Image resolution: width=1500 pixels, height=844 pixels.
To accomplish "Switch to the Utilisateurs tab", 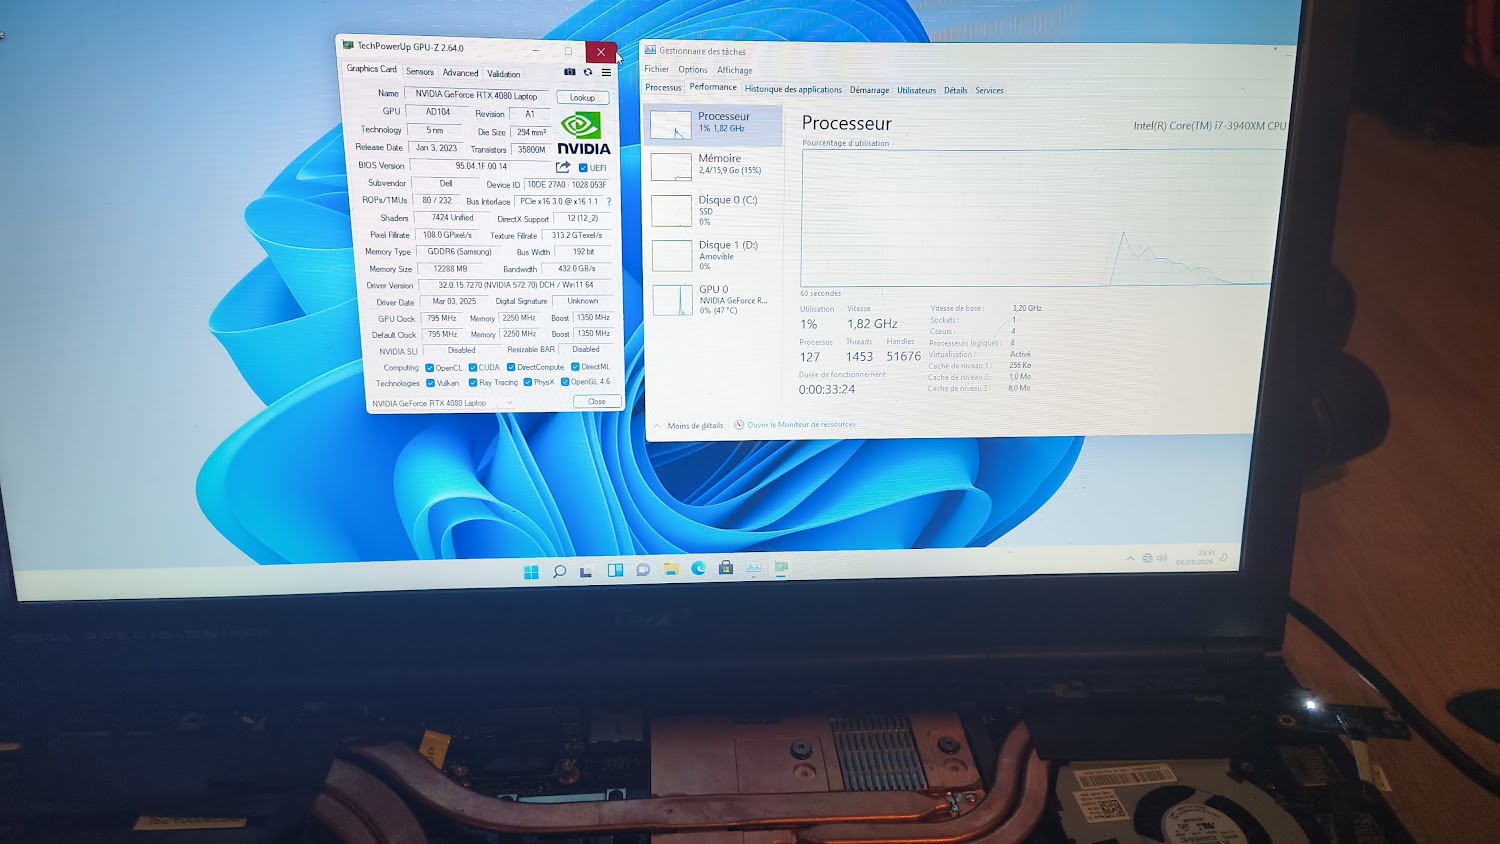I will pos(916,90).
